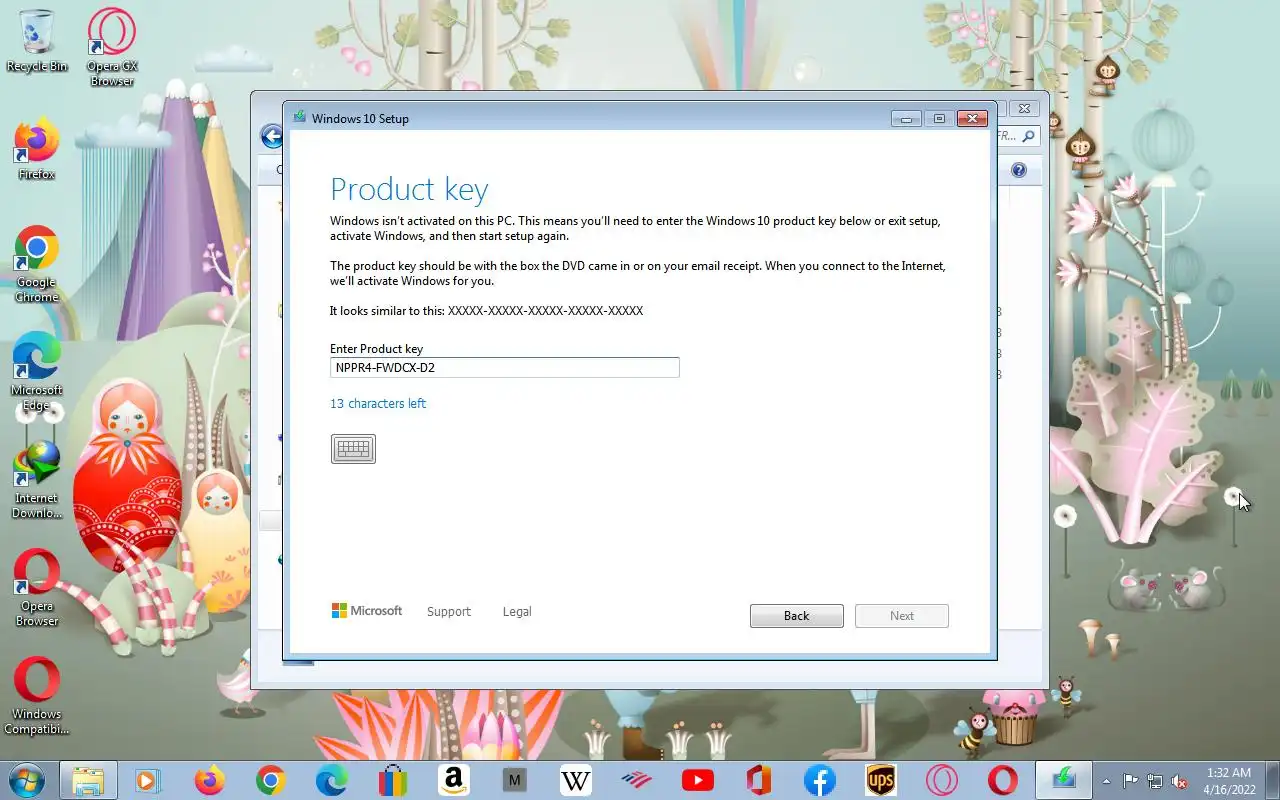The height and width of the screenshot is (800, 1280).
Task: Open the Windows Start menu
Action: pyautogui.click(x=27, y=780)
